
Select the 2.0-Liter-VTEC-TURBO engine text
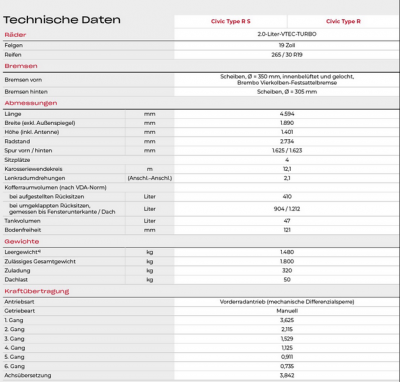point(287,34)
